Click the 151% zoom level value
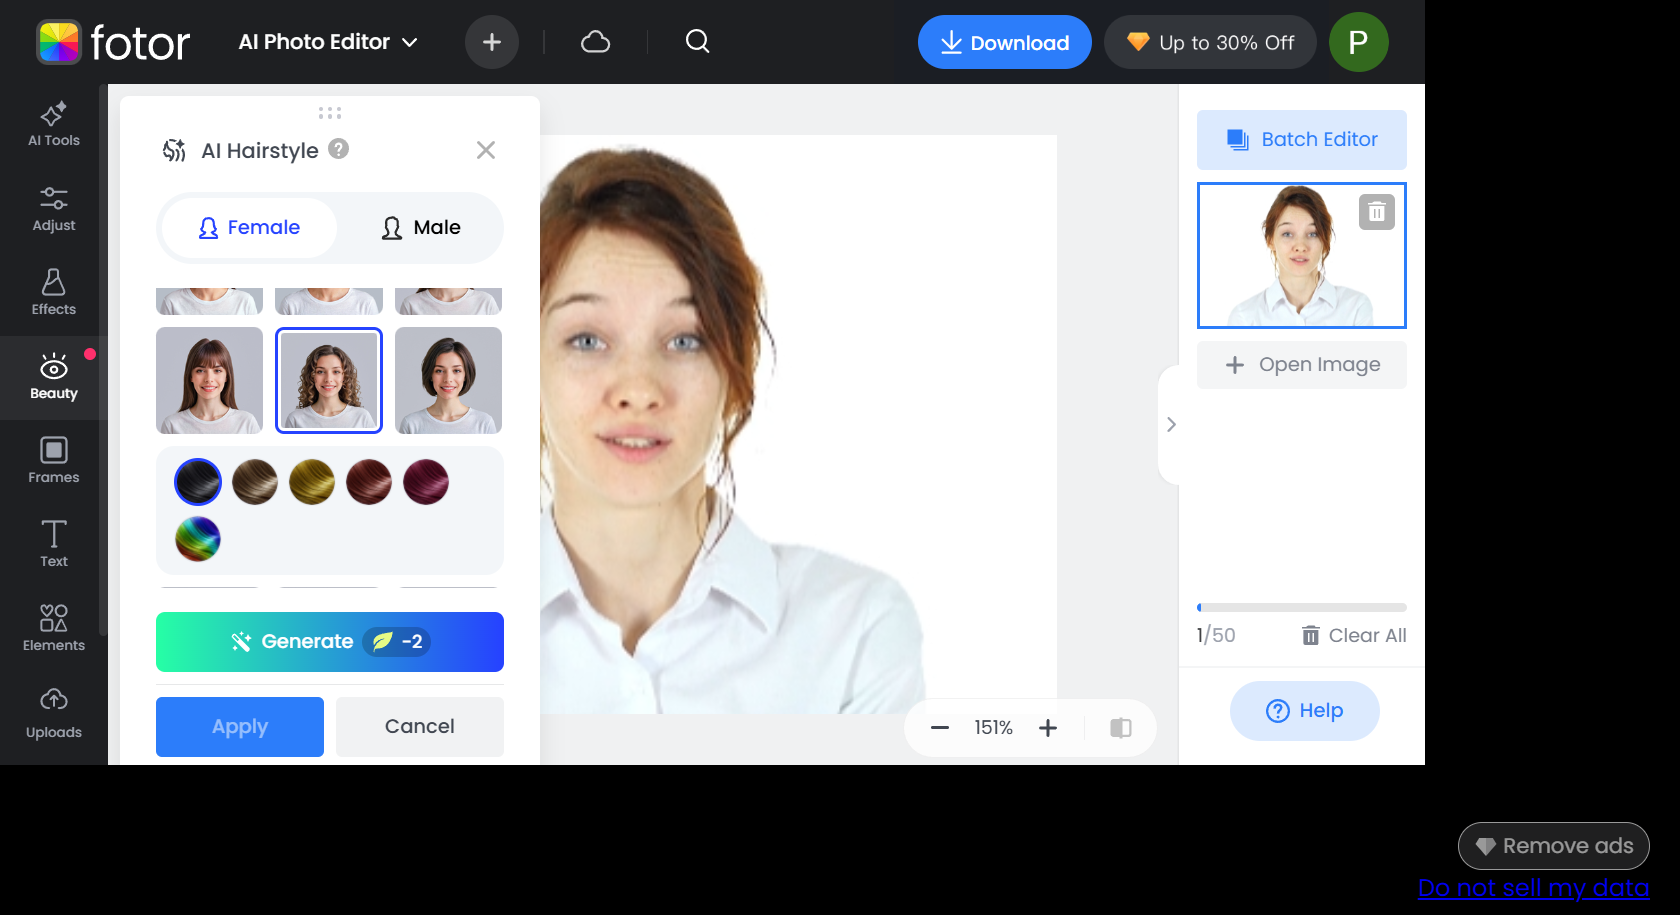Image resolution: width=1680 pixels, height=915 pixels. [994, 728]
